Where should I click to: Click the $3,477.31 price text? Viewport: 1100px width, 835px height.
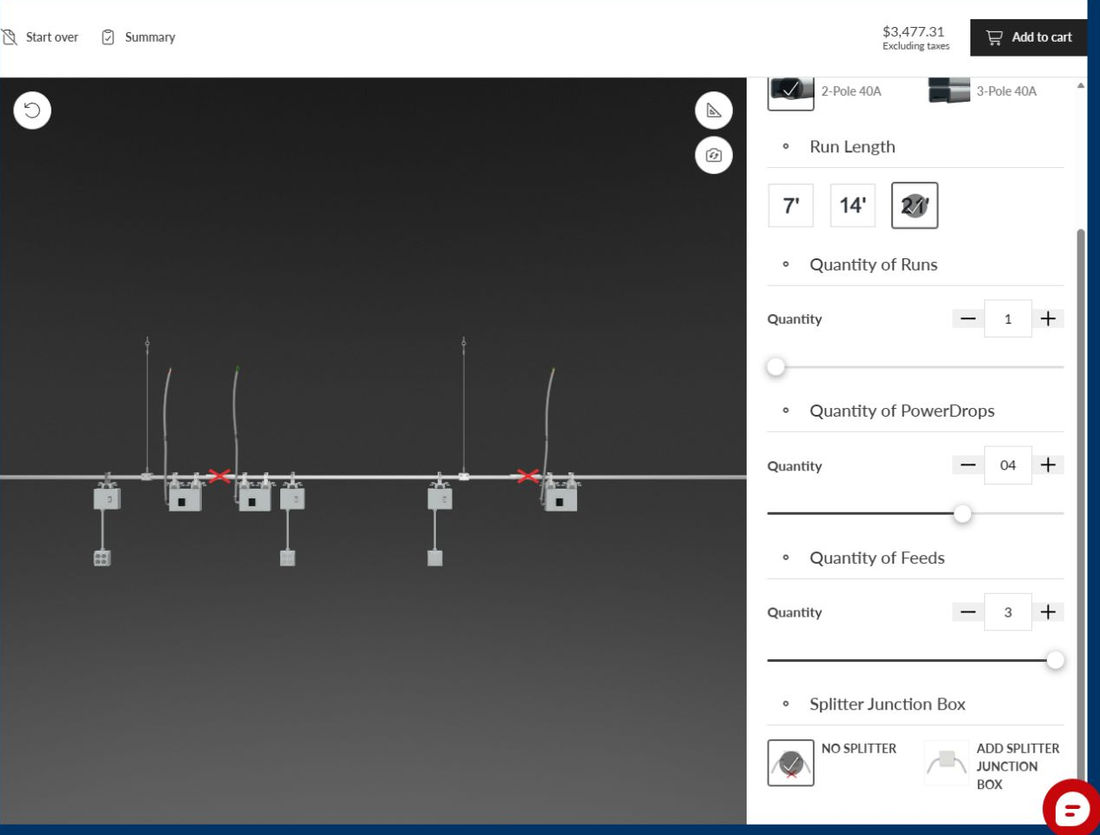[913, 32]
